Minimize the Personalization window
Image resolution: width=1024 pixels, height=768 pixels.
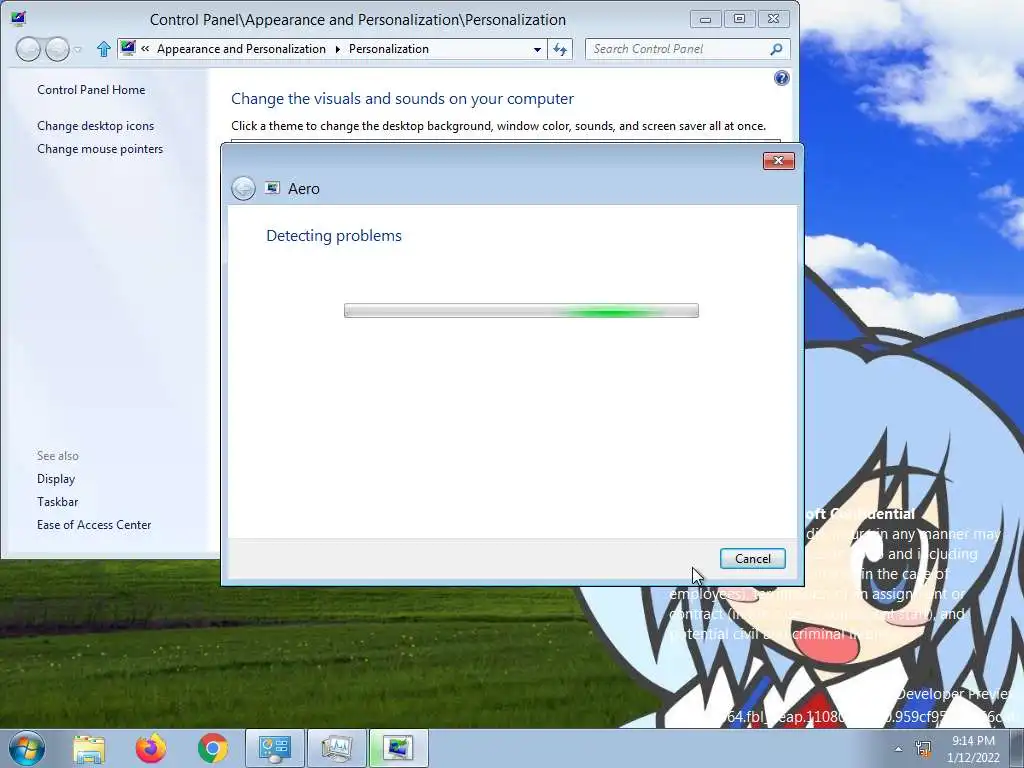705,19
